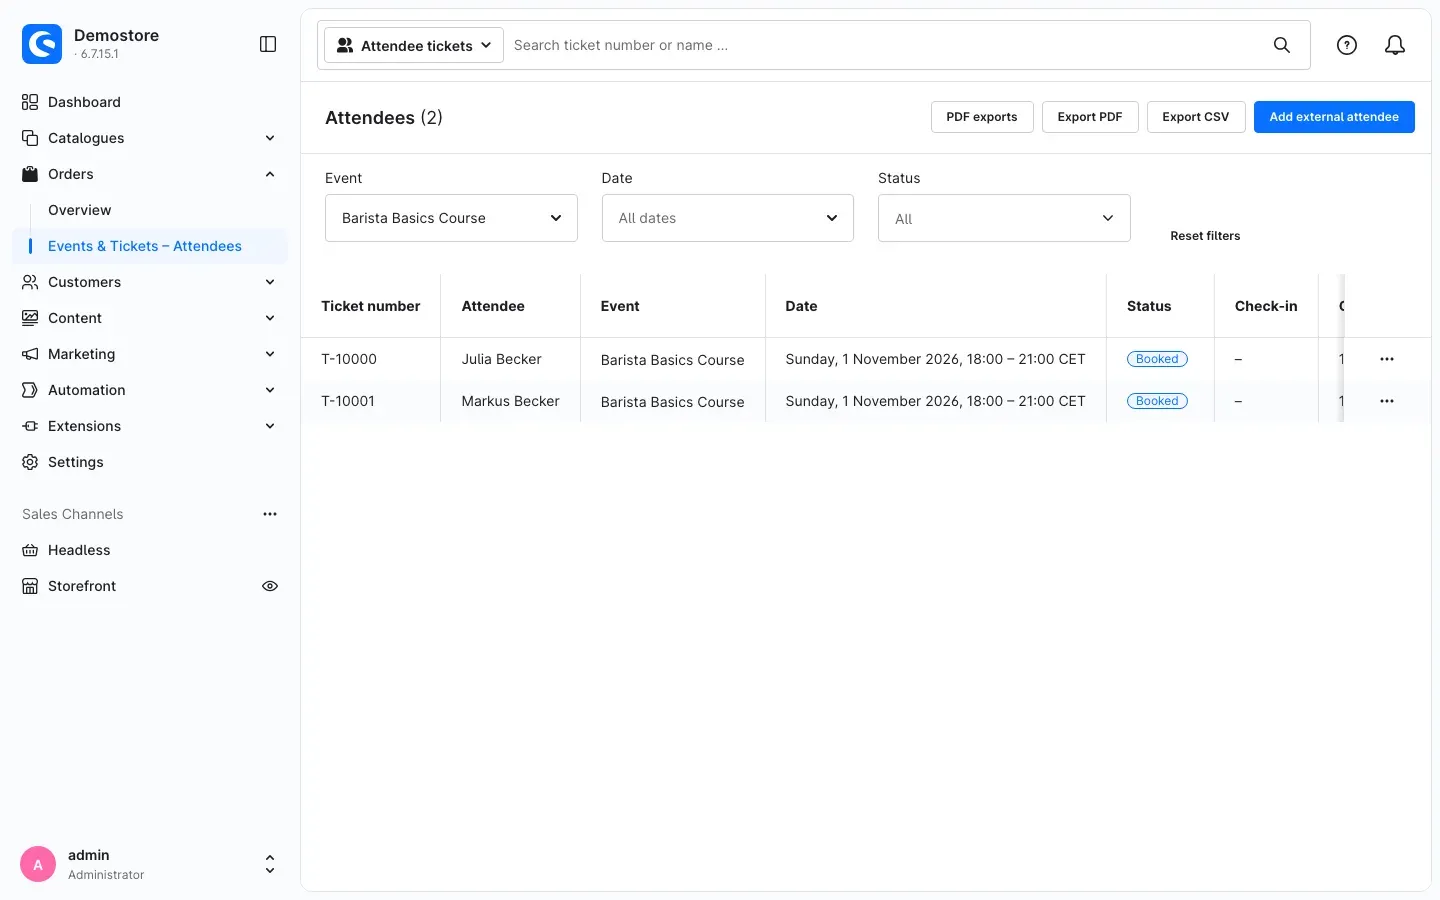This screenshot has height=900, width=1440.
Task: Click the Headless basket icon
Action: coord(30,550)
